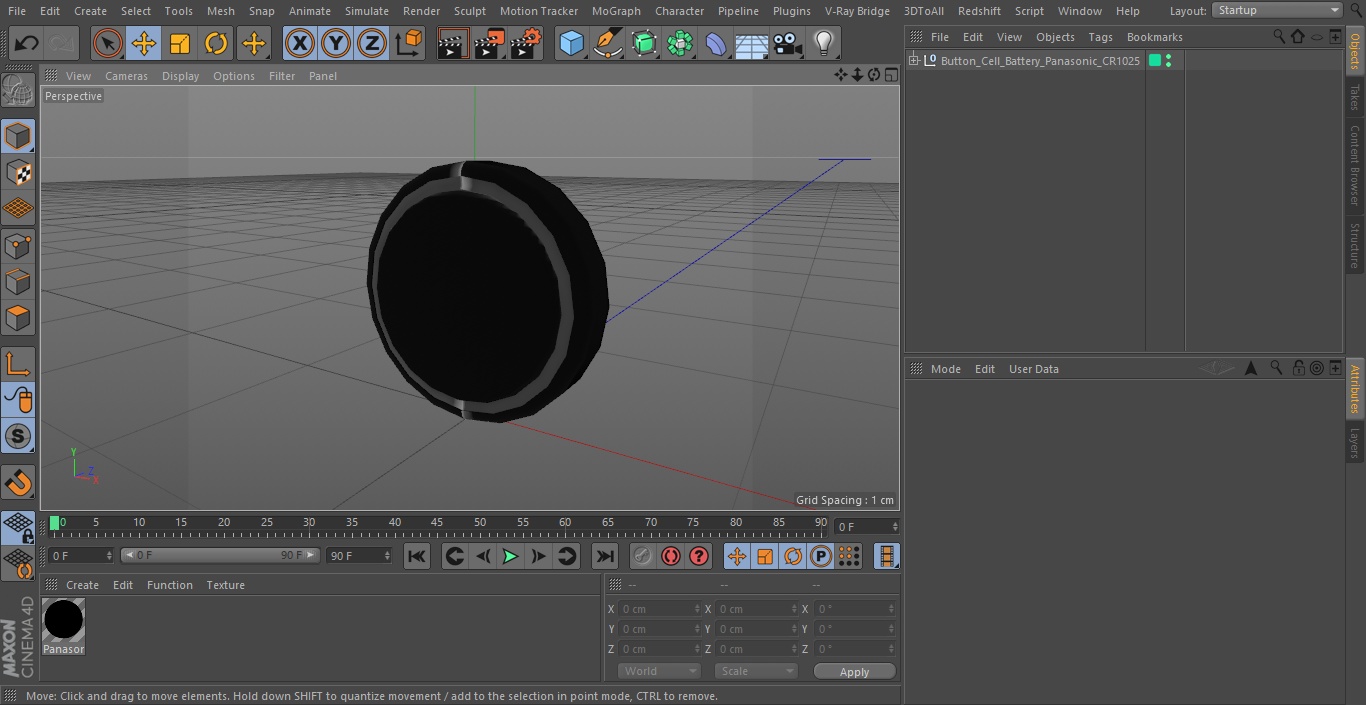Open the Scale mode dropdown
Screen dimensions: 1366x705
(756, 671)
